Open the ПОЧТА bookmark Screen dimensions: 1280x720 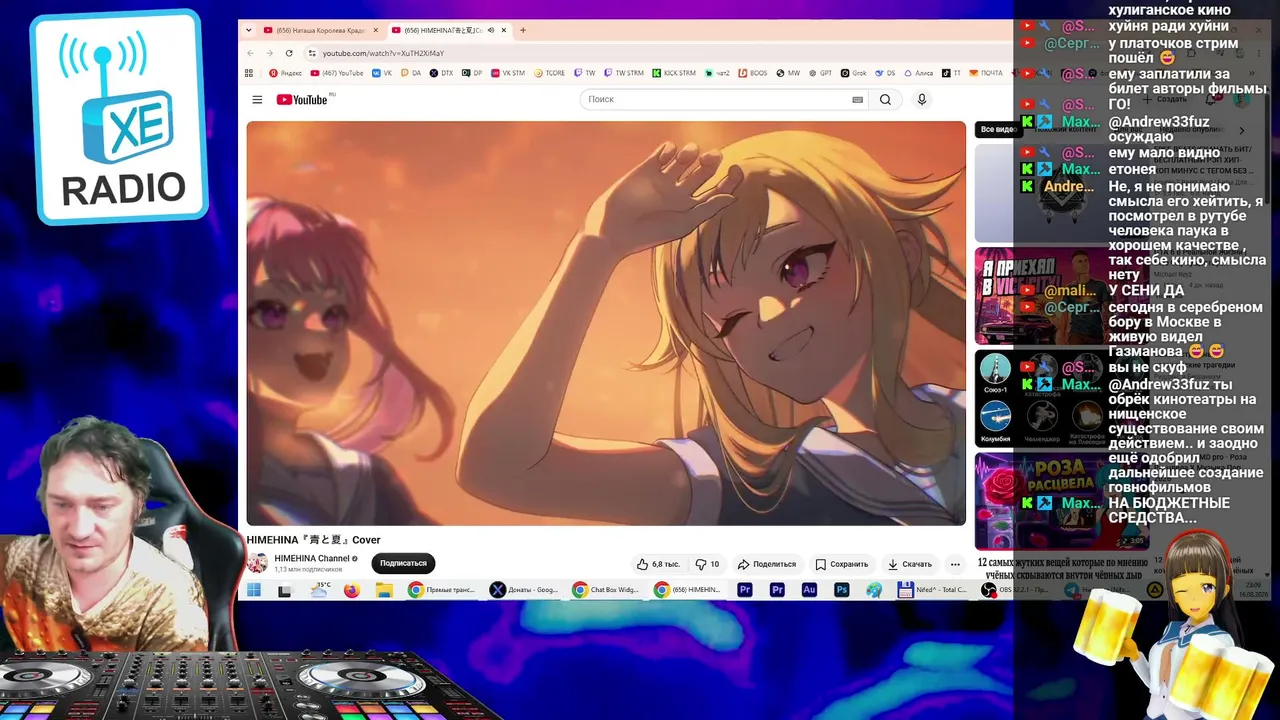pyautogui.click(x=985, y=73)
